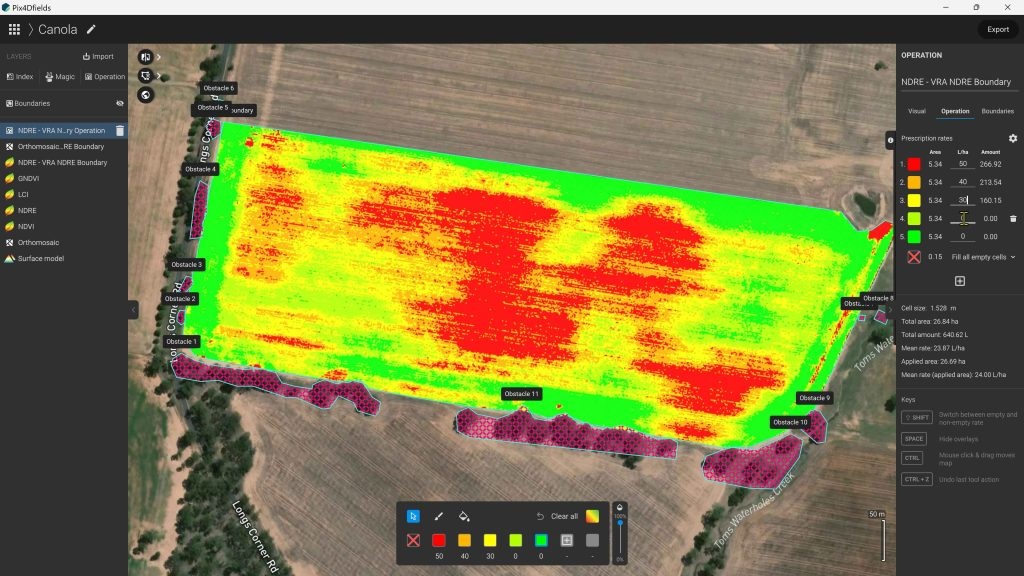Select the empty-cell eraser swatch in toolbar
Image resolution: width=1024 pixels, height=576 pixels.
point(412,540)
